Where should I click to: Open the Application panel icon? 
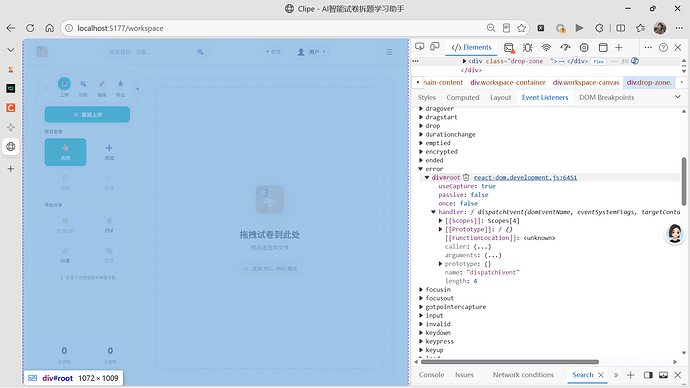(x=603, y=48)
